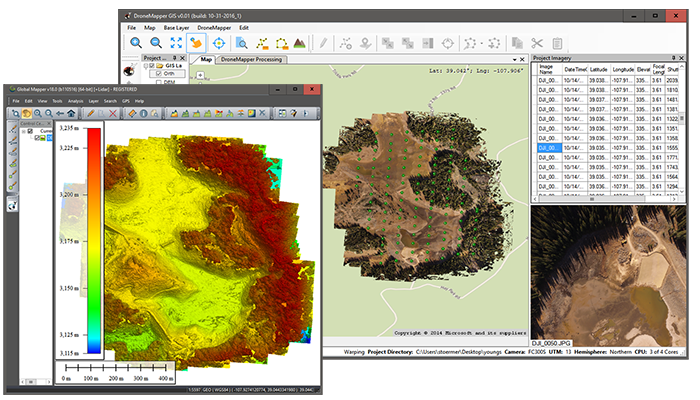This screenshot has width=700, height=400.
Task: Click the copy pages icon in DroneMapper toolbar
Action: (517, 43)
